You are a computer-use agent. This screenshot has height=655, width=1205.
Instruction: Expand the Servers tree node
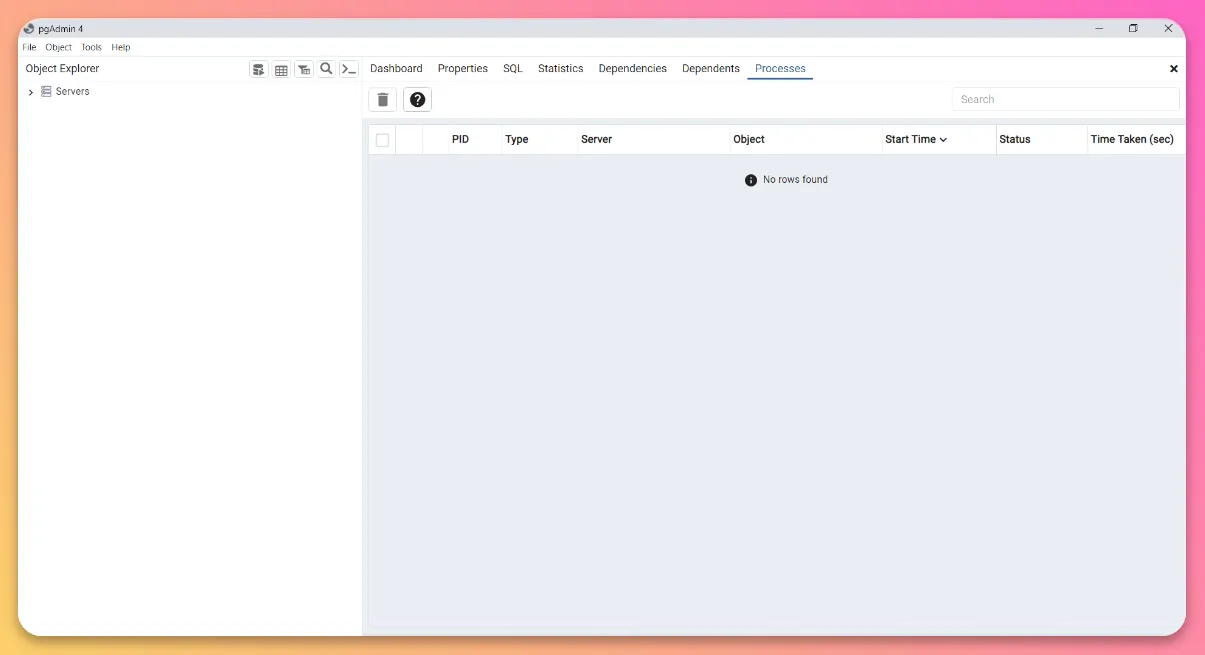click(31, 92)
